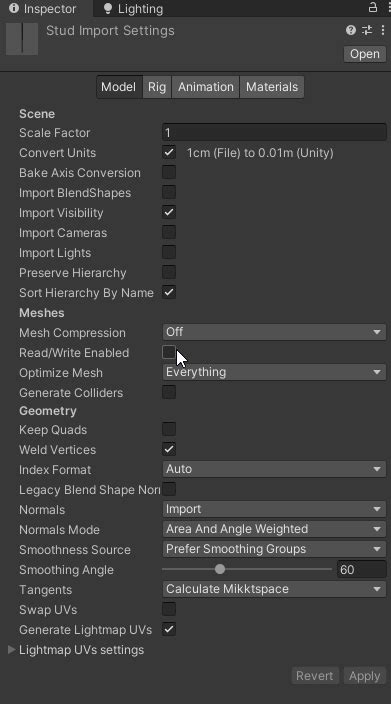Enable Import Cameras checkbox

169,232
